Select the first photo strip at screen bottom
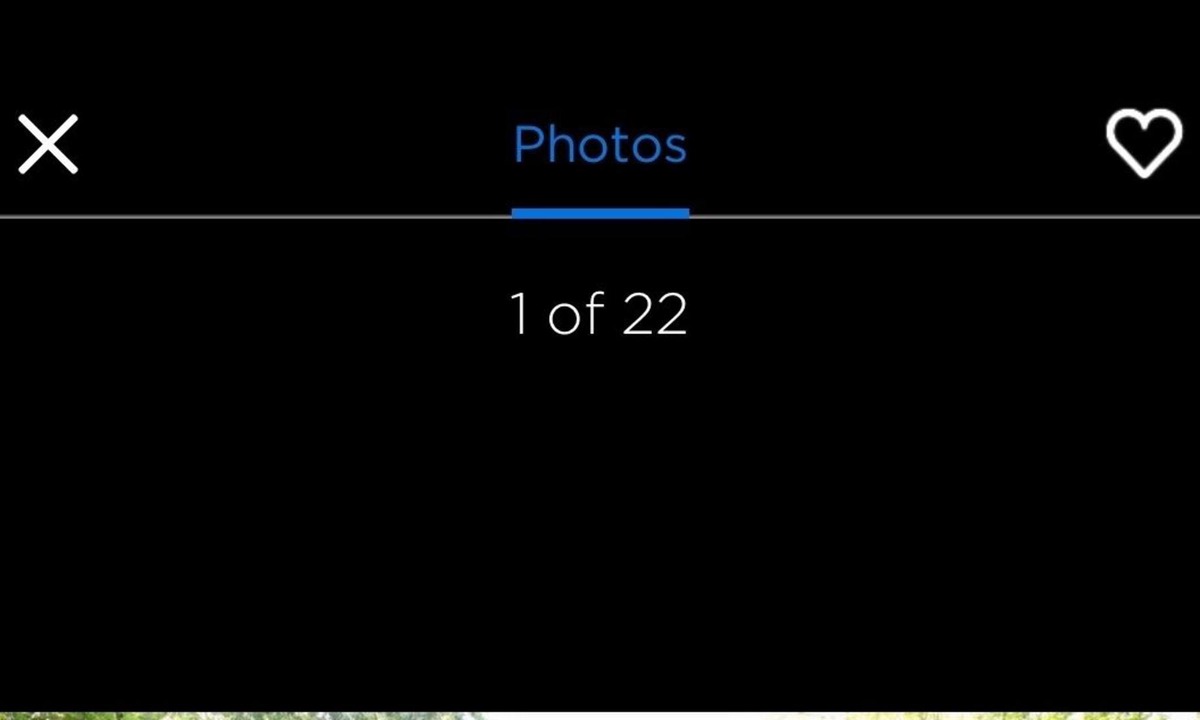The width and height of the screenshot is (1200, 720). [600, 715]
